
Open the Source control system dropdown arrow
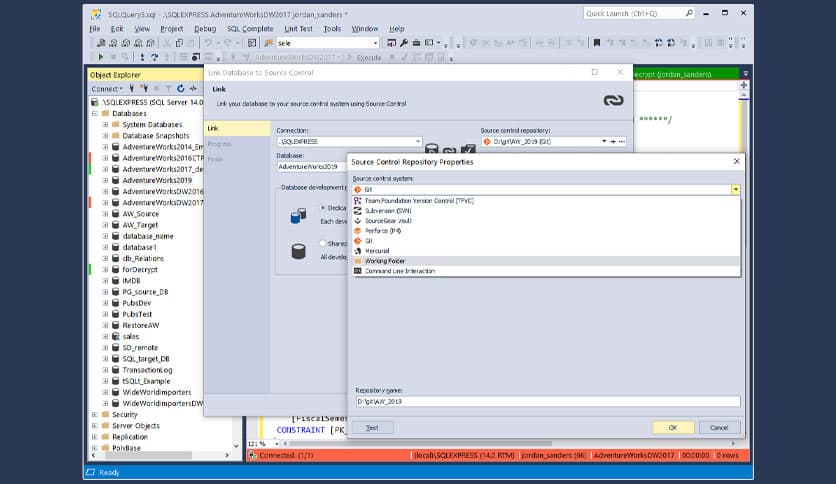[x=735, y=190]
